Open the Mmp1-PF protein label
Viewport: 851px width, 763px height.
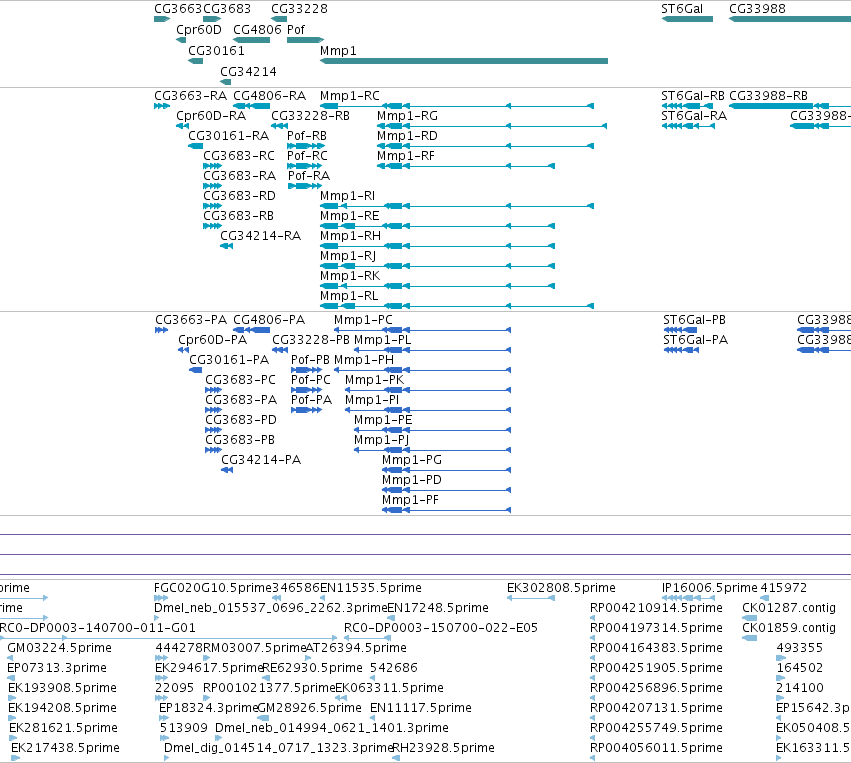(410, 500)
